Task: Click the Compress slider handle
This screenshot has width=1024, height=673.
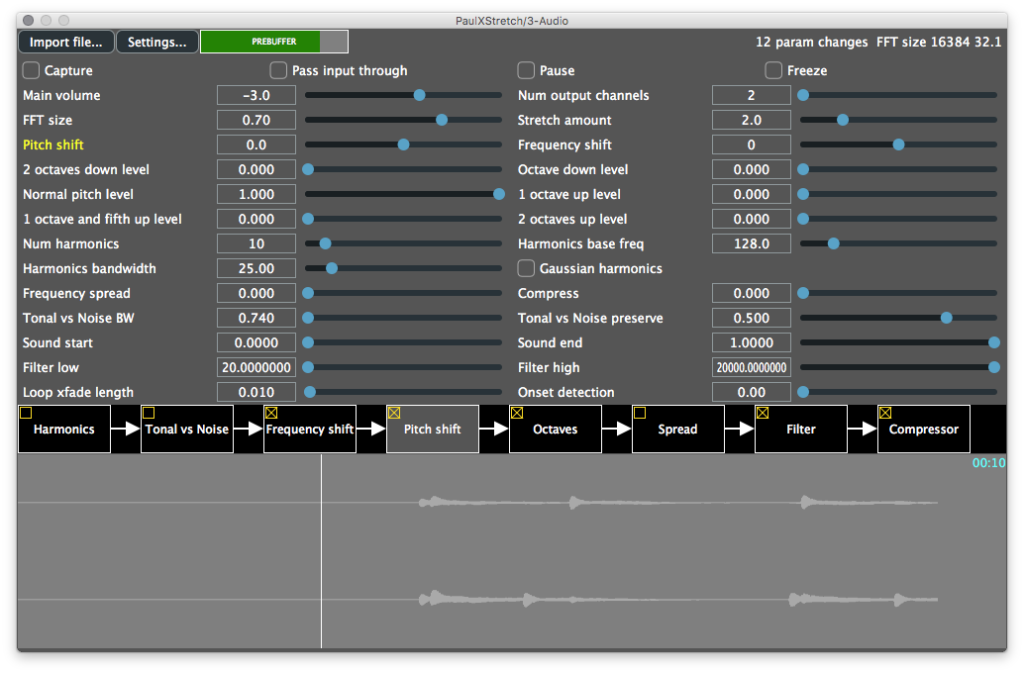Action: click(x=803, y=293)
